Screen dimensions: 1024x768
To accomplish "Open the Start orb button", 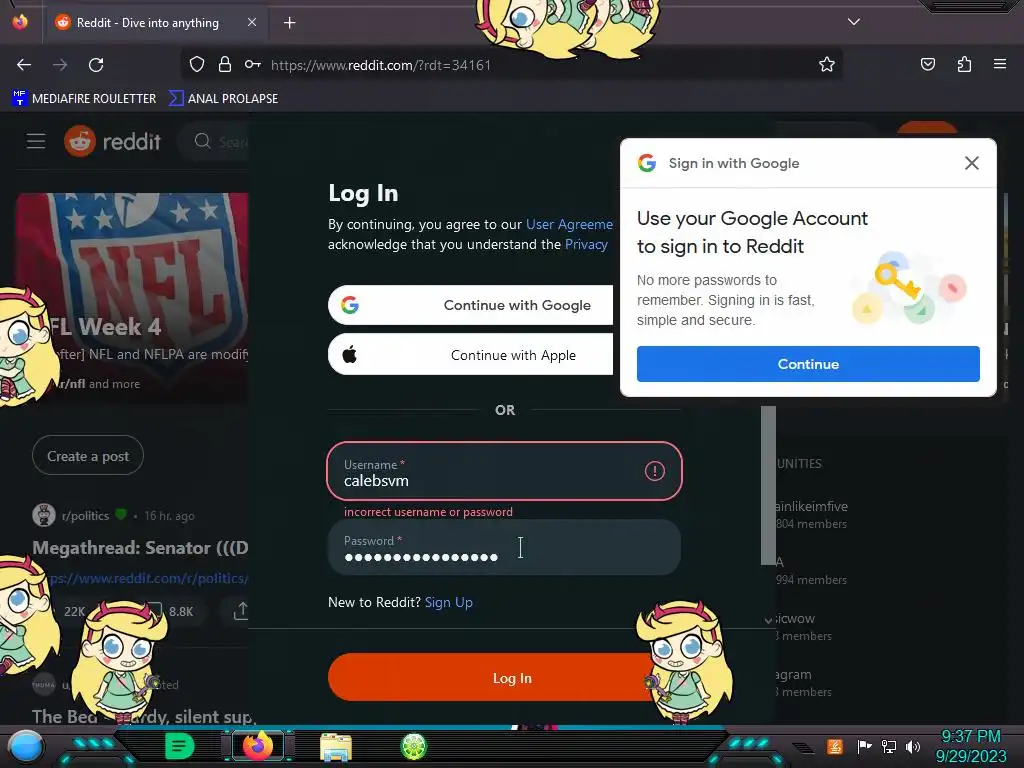I will pyautogui.click(x=25, y=747).
